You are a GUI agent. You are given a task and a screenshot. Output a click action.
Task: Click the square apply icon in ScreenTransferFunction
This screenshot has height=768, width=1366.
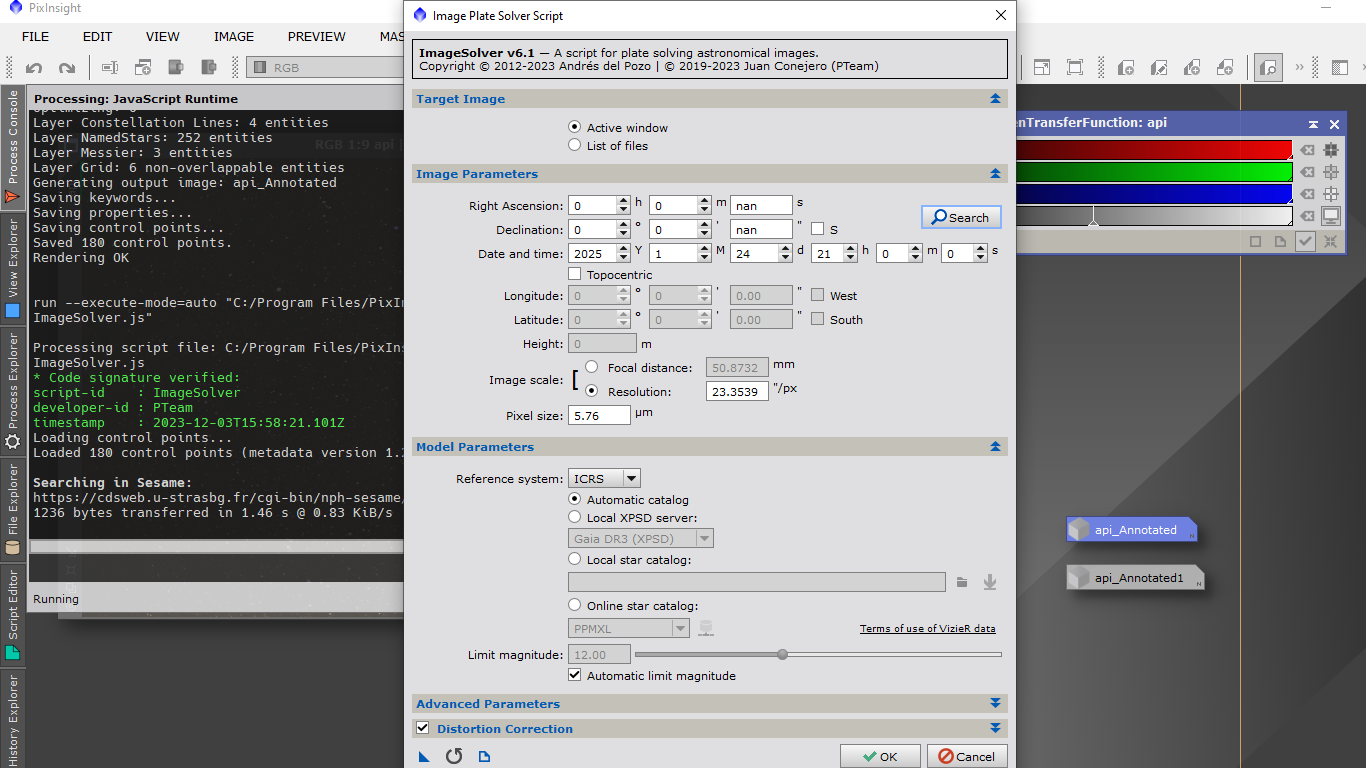coord(1256,241)
